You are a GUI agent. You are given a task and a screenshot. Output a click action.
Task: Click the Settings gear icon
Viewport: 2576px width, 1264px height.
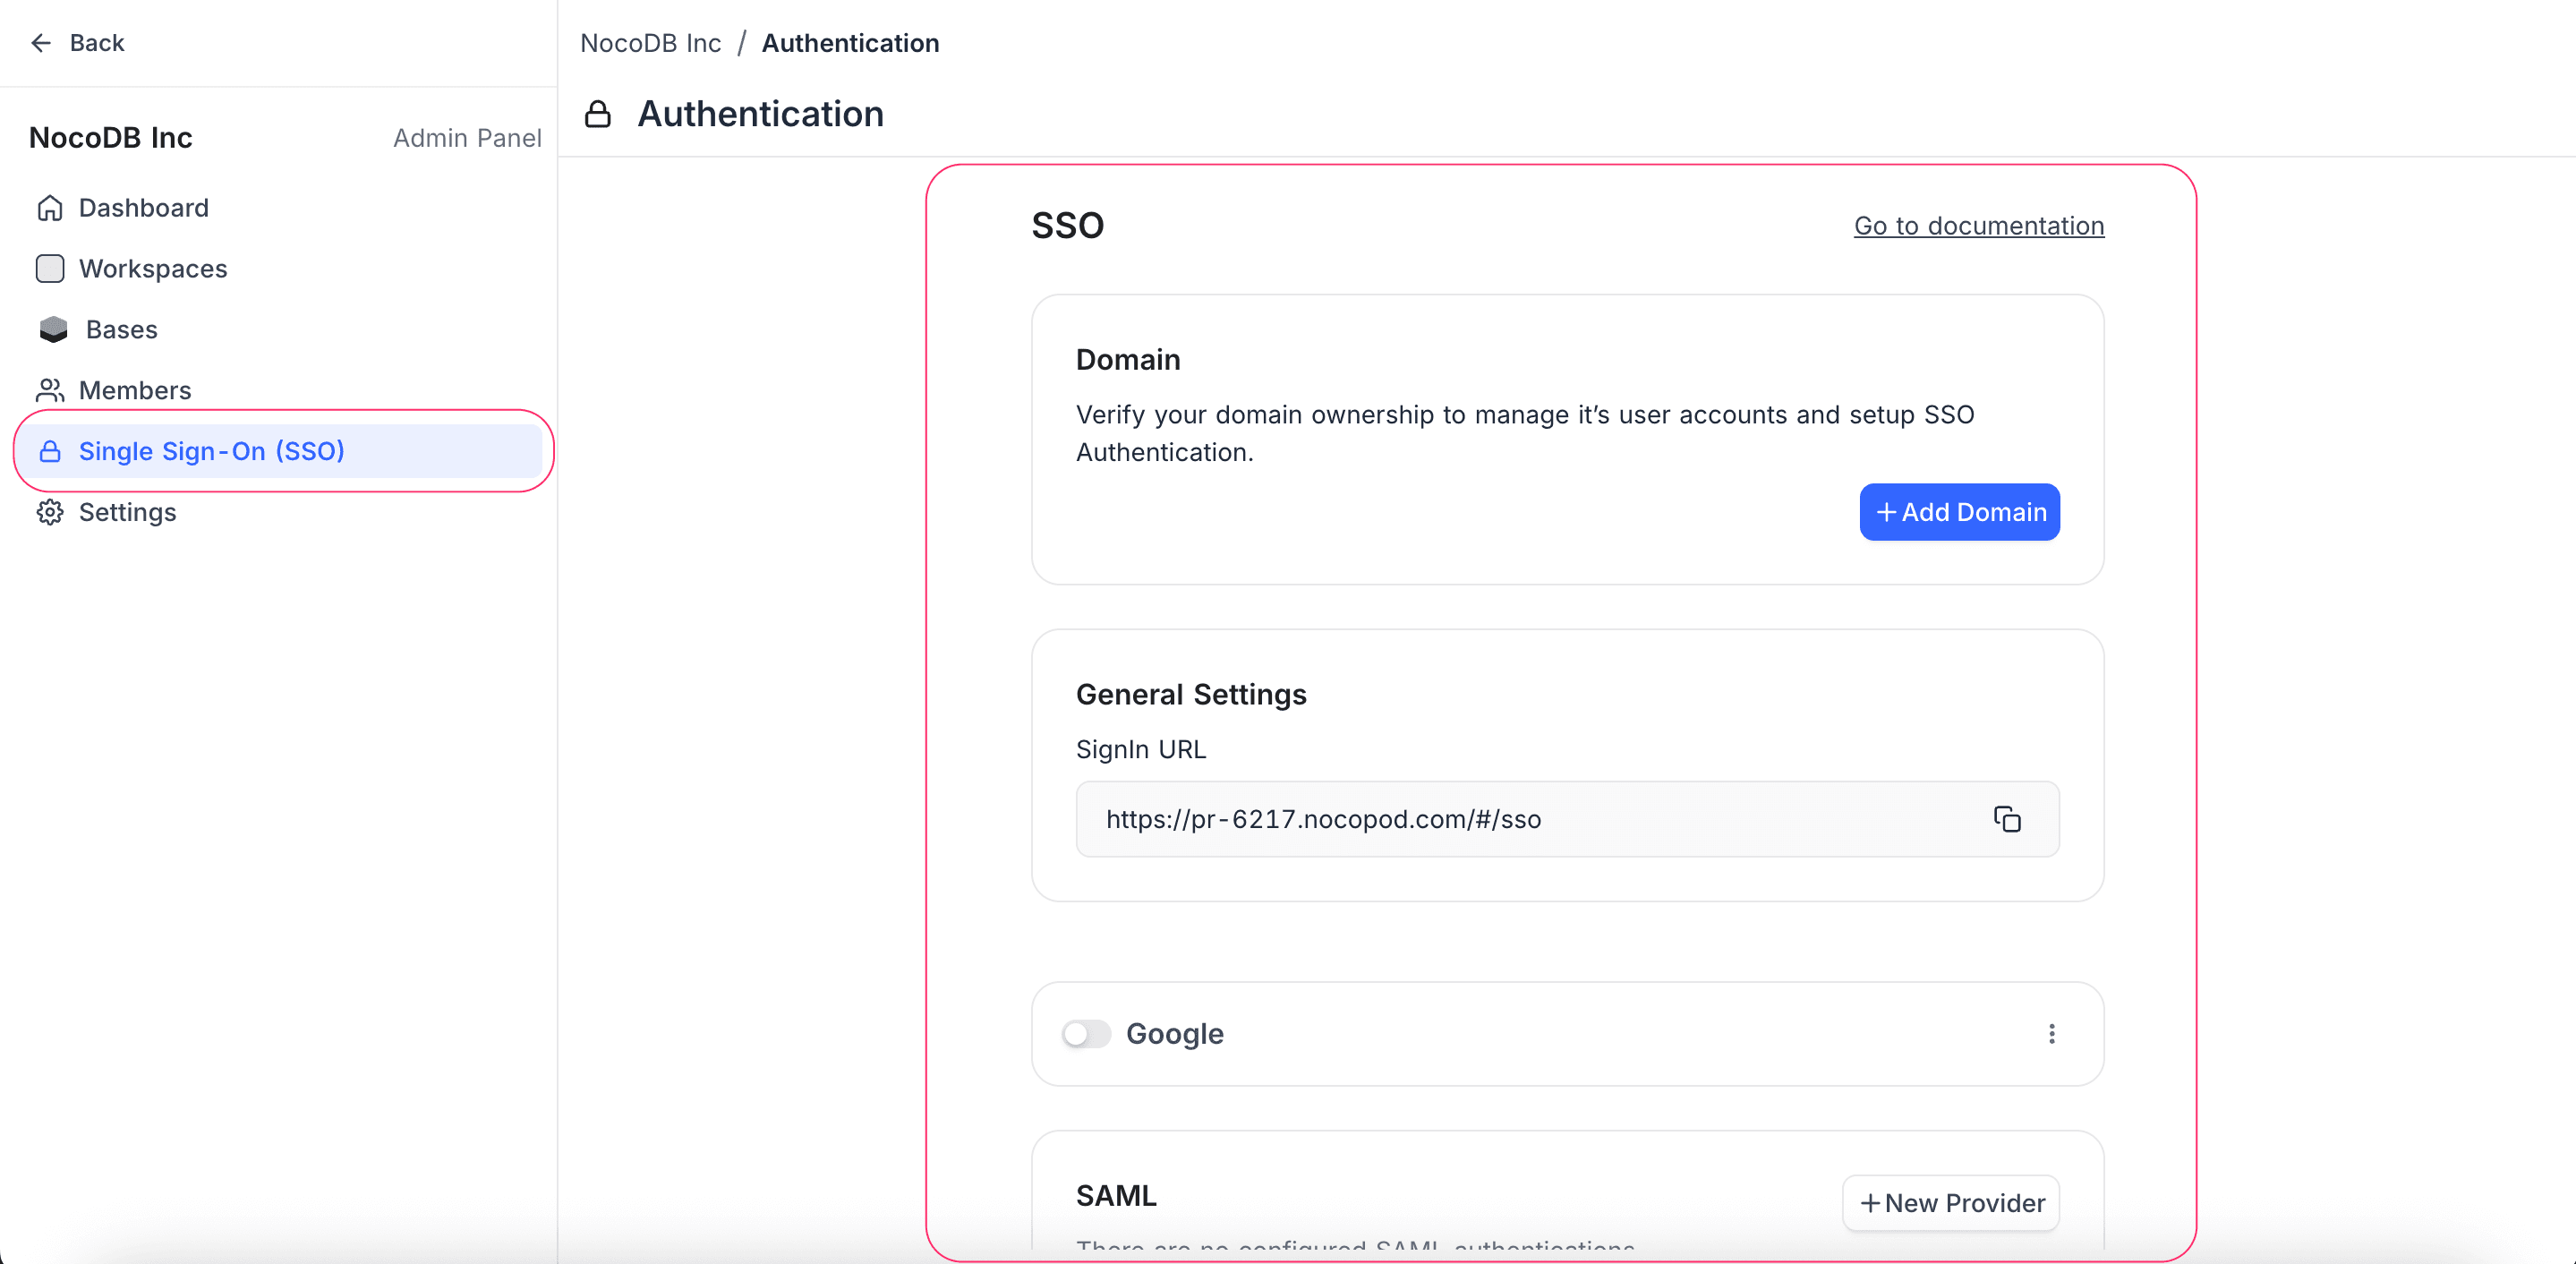coord(50,512)
